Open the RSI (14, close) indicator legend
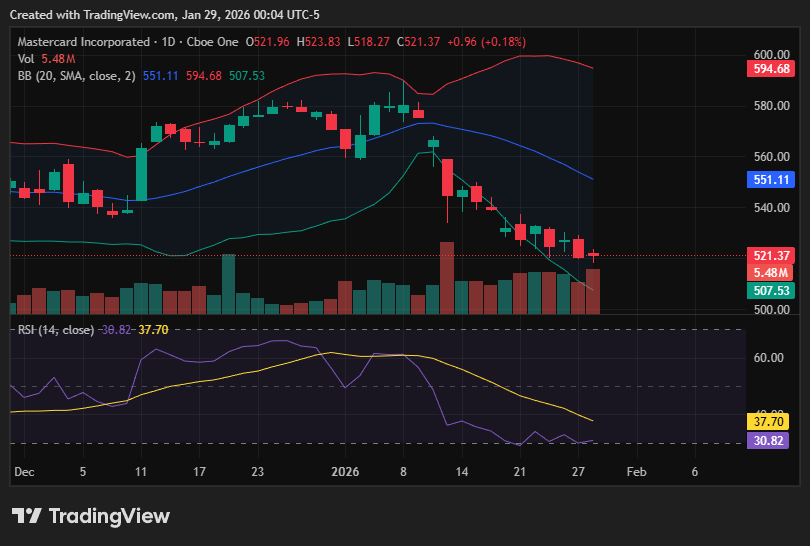Viewport: 810px width, 546px height. pos(56,330)
